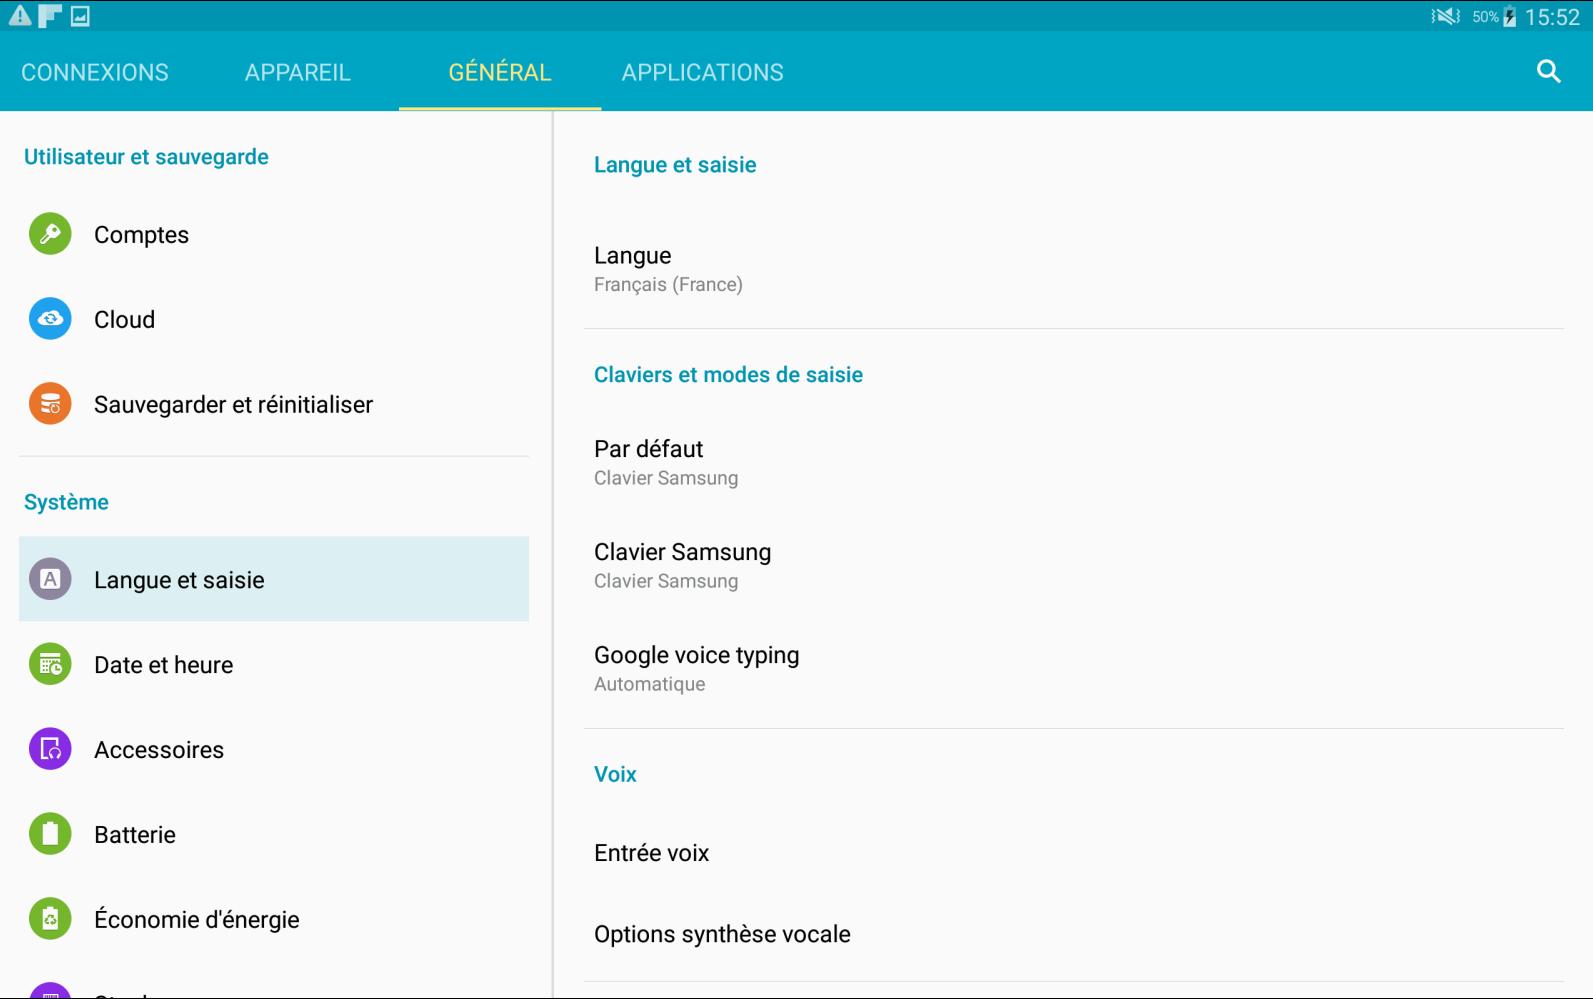Open Entrée voix option
The height and width of the screenshot is (999, 1593).
1074,853
